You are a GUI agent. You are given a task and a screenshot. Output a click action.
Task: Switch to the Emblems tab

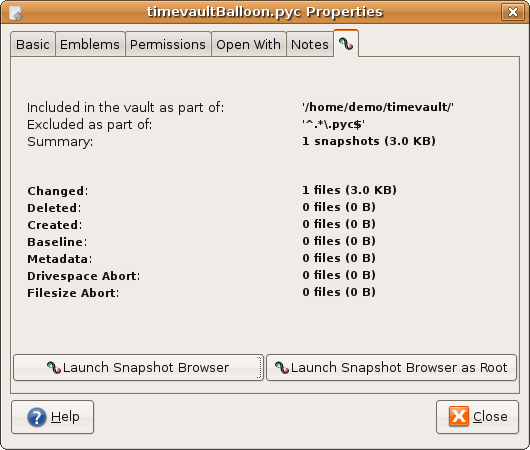click(x=90, y=44)
